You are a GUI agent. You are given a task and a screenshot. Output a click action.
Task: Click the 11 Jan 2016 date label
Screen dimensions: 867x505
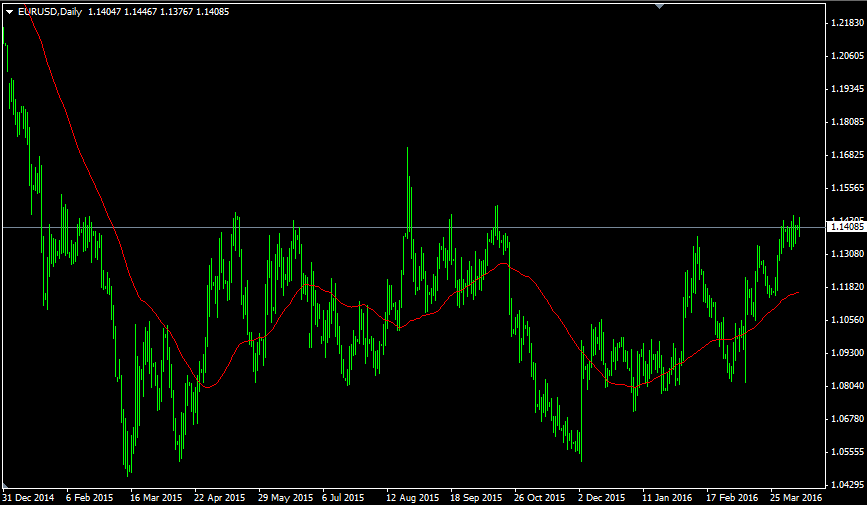(x=667, y=498)
